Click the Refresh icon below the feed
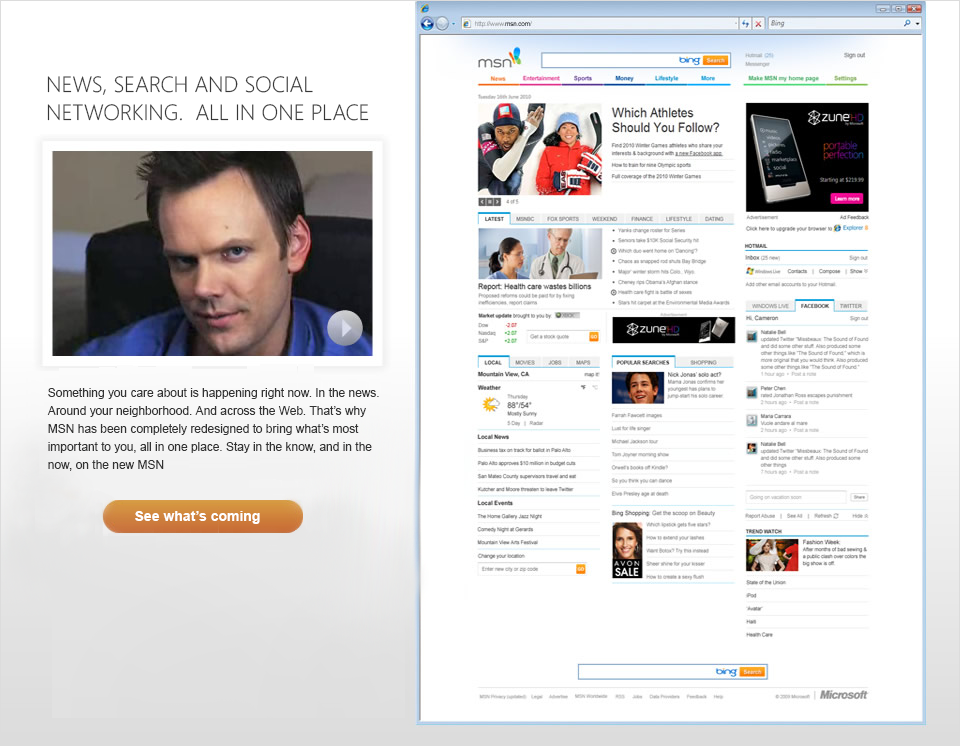This screenshot has height=746, width=960. [x=836, y=516]
